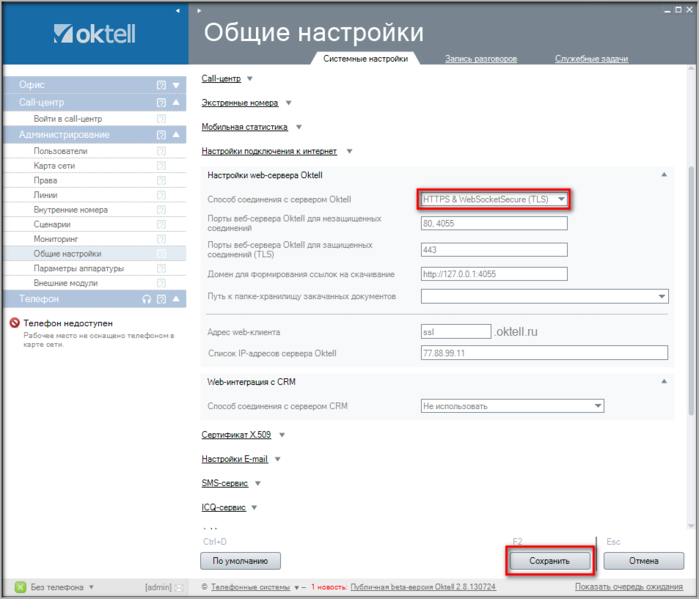The height and width of the screenshot is (599, 699).
Task: Open Сценарии in the sidebar
Action: [52, 225]
